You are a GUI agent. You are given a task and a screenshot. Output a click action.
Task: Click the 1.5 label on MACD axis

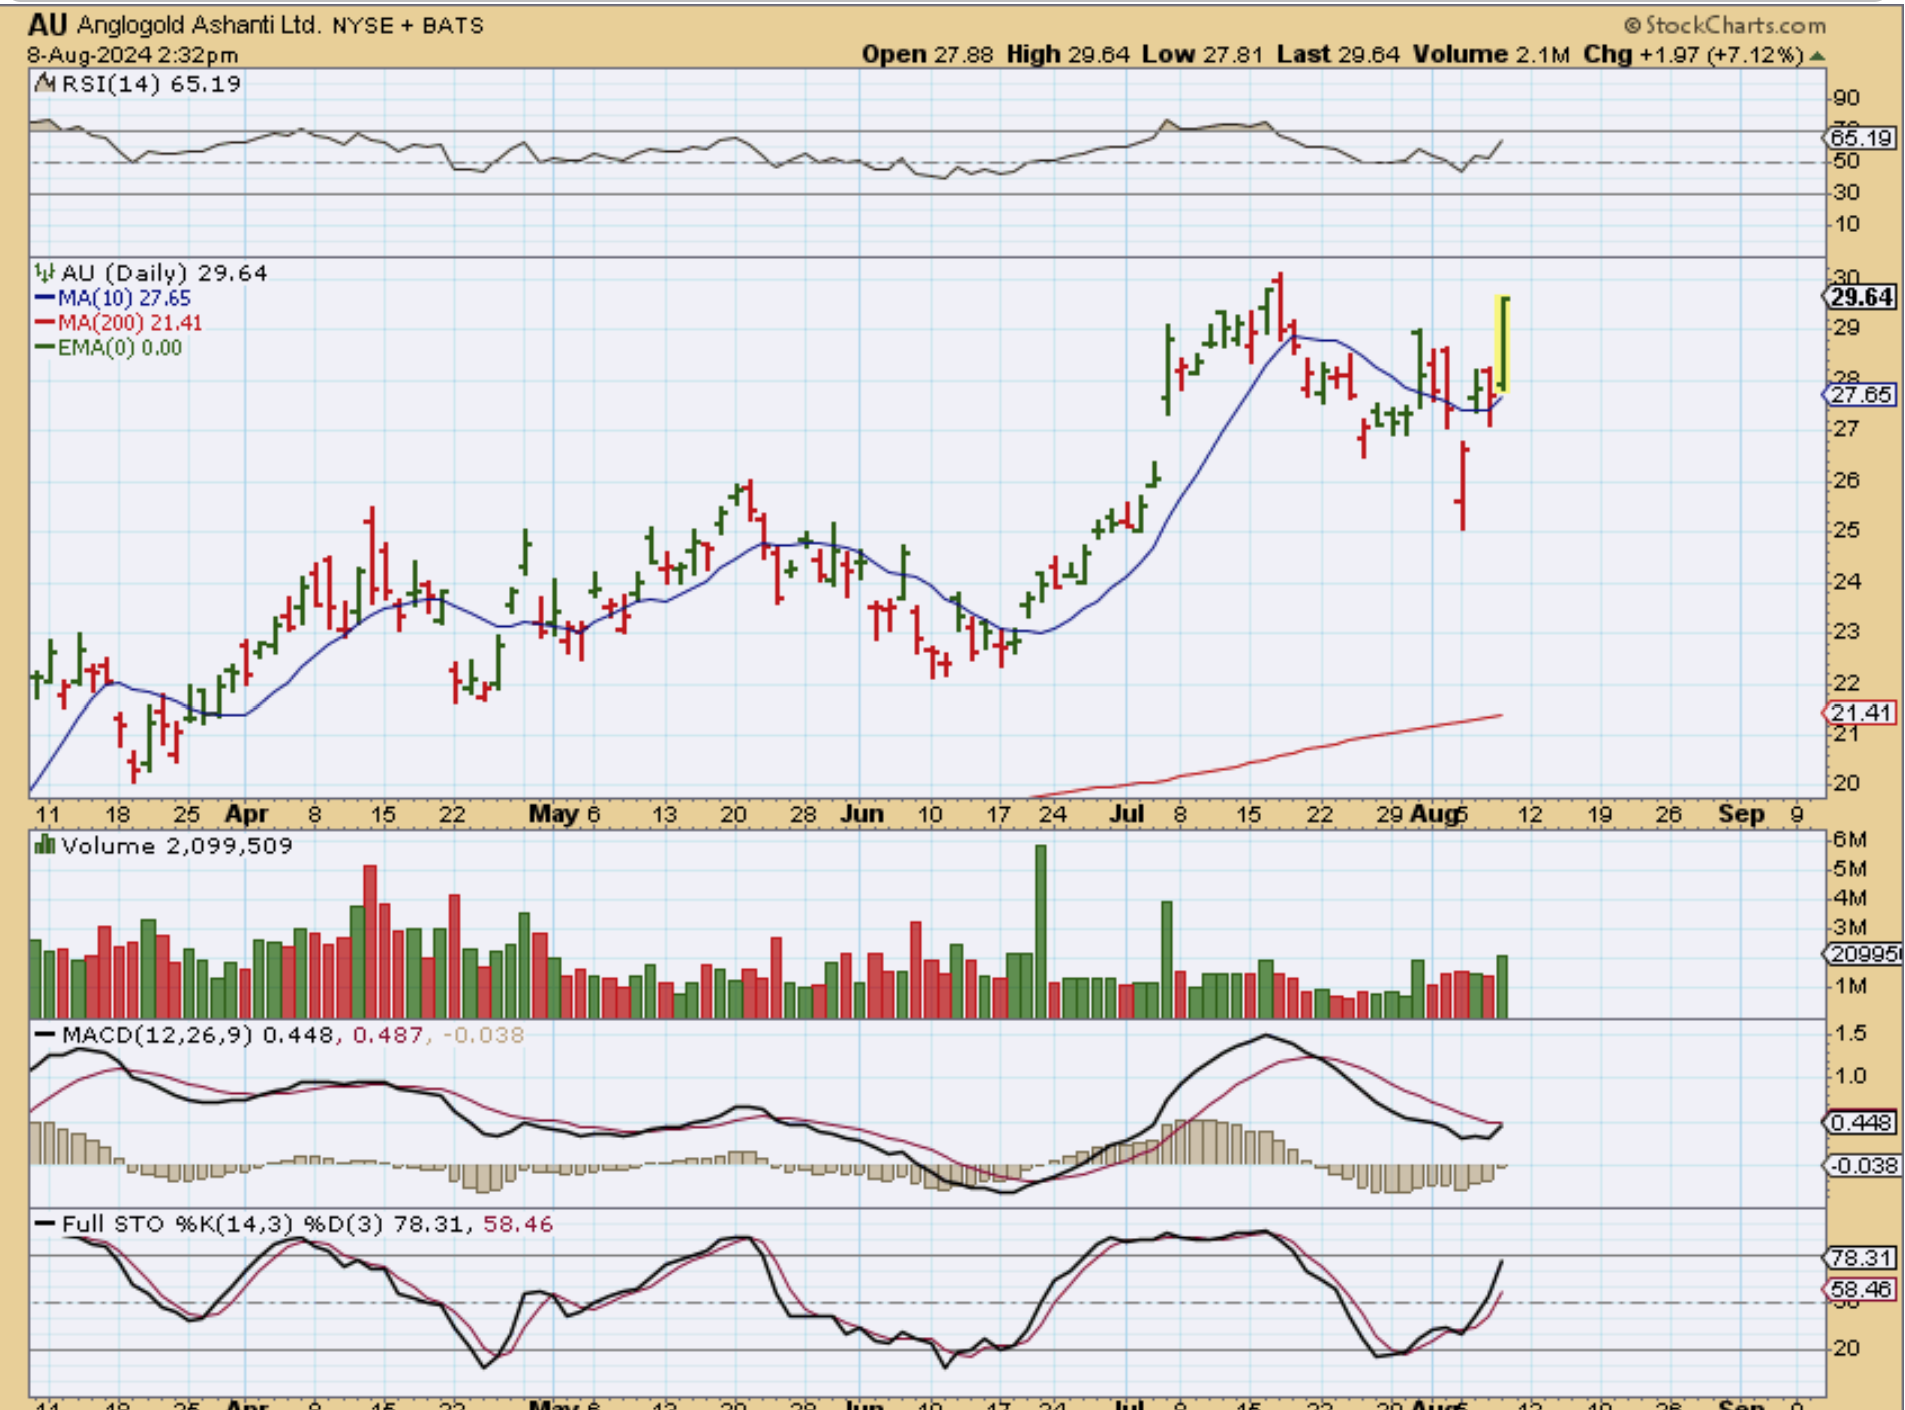click(1850, 1033)
